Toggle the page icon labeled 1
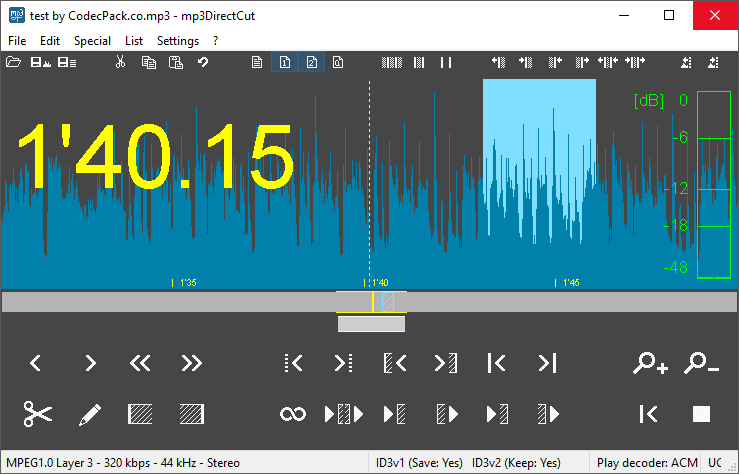Screen dimensions: 739x474 pyautogui.click(x=285, y=62)
